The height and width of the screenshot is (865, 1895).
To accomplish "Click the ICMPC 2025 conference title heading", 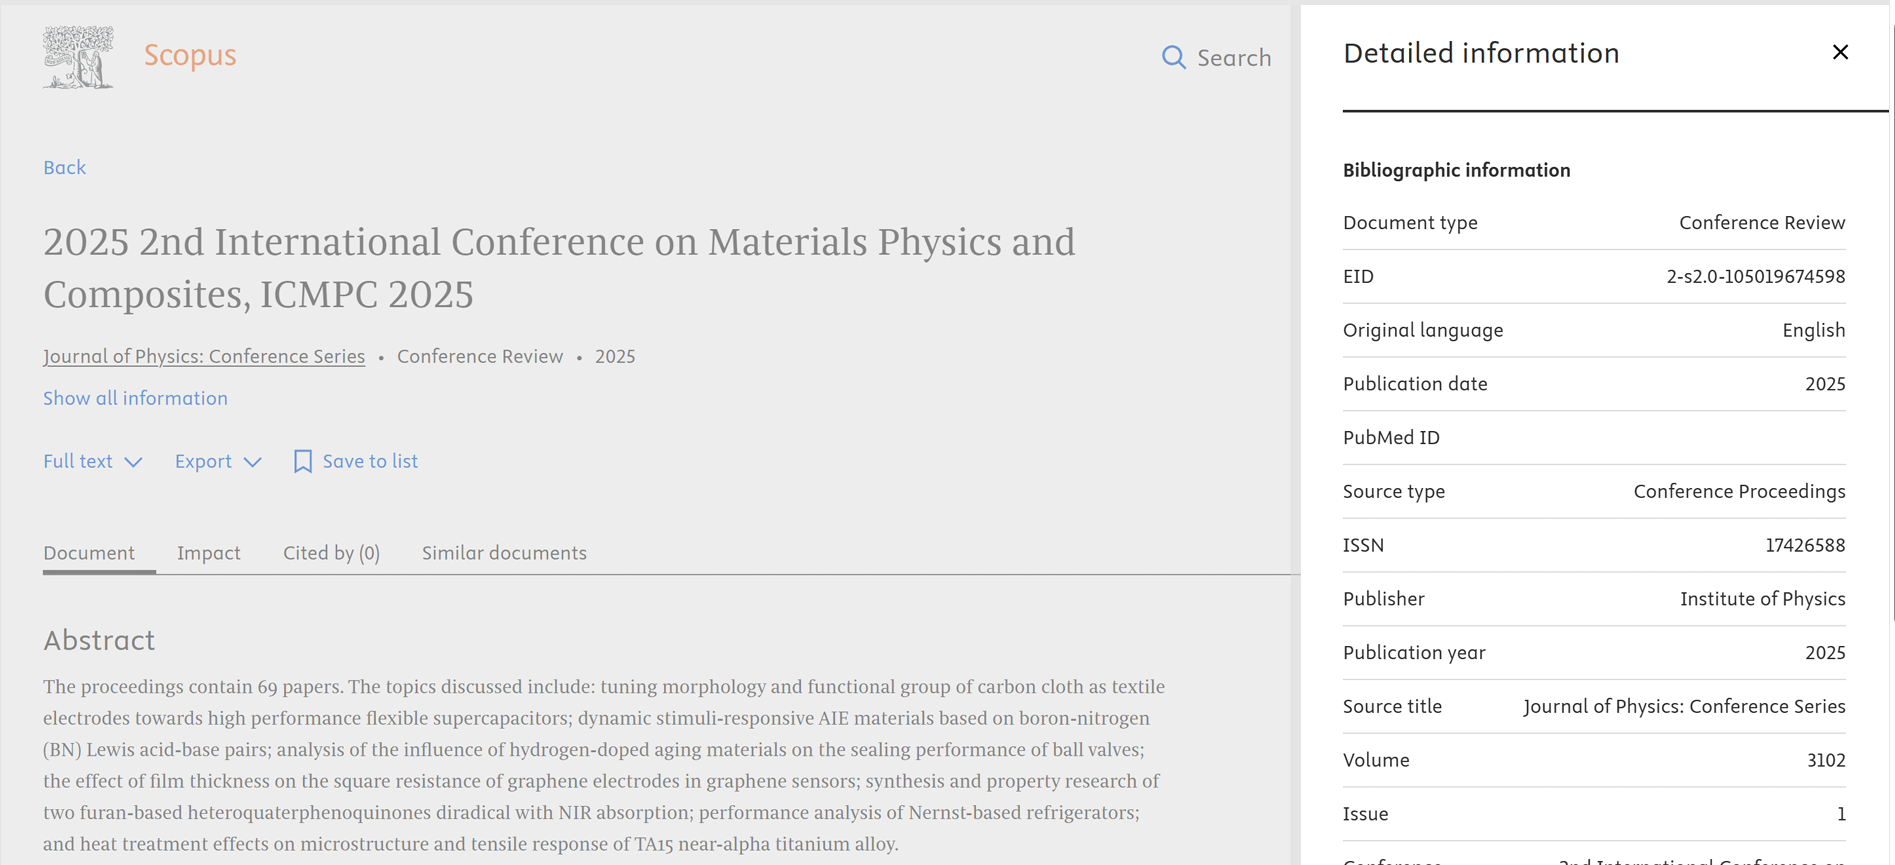I will 558,268.
